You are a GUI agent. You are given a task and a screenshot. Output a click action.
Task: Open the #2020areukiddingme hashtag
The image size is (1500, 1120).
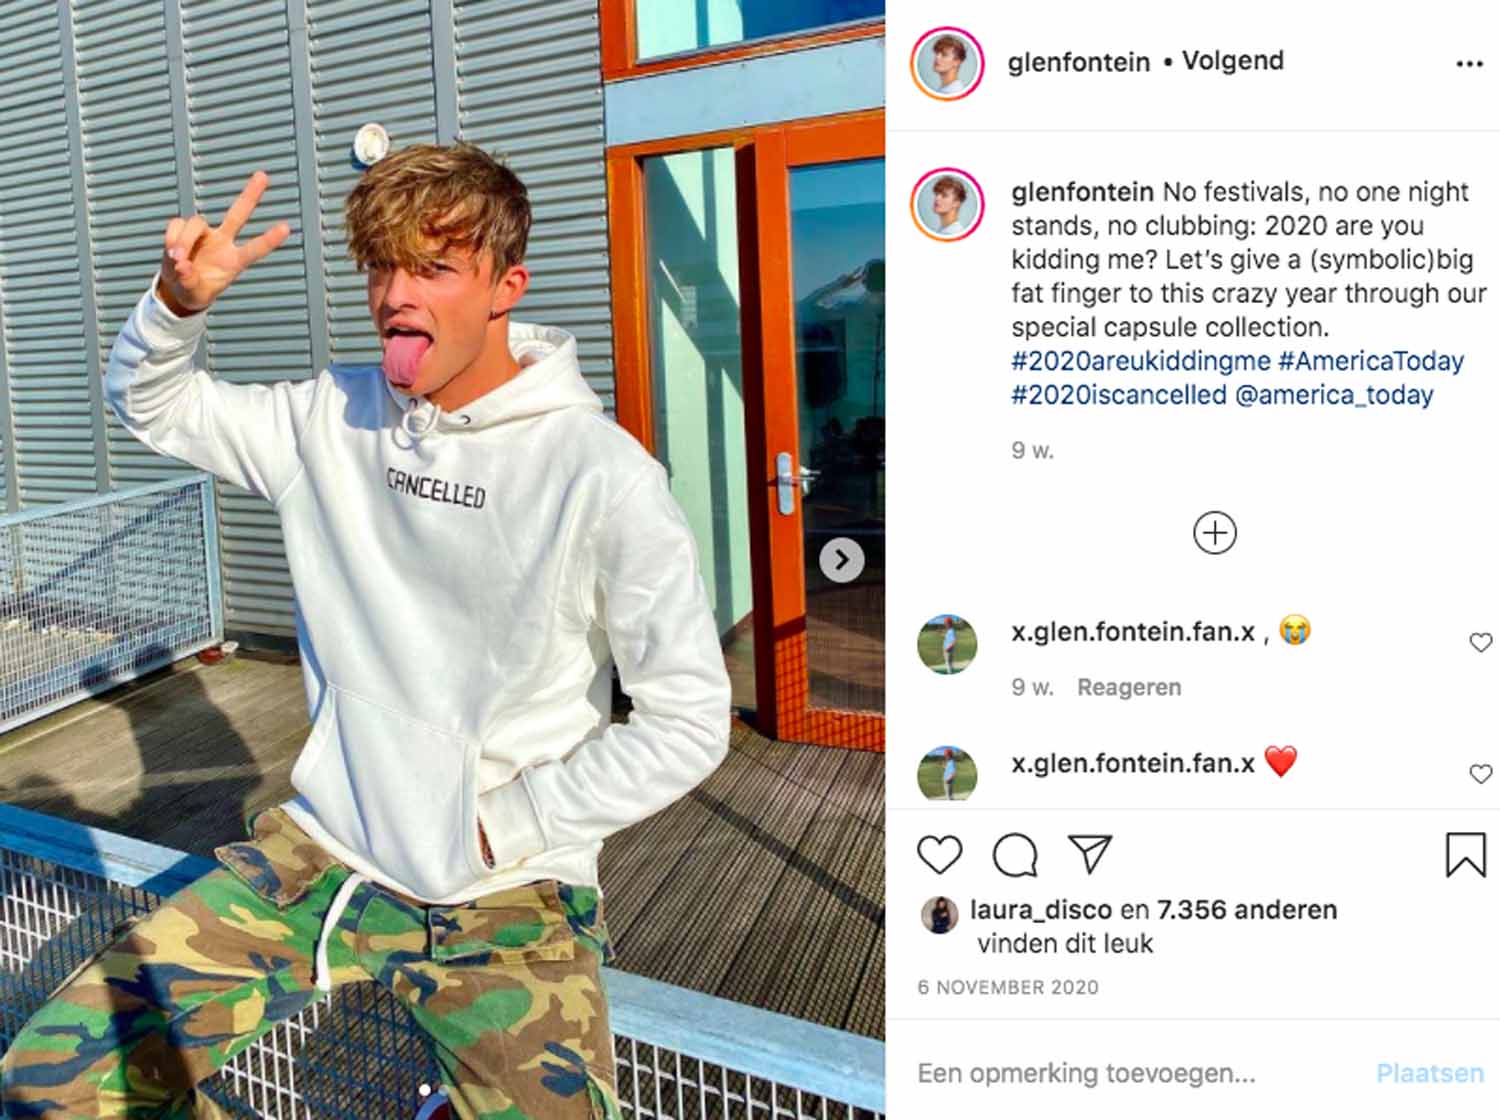(1140, 361)
